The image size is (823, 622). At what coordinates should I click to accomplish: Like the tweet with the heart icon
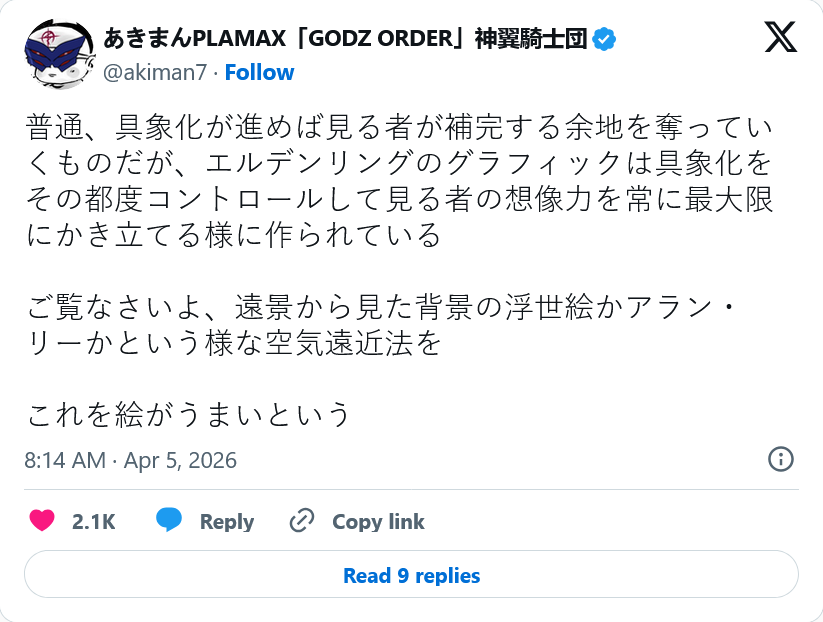42,521
